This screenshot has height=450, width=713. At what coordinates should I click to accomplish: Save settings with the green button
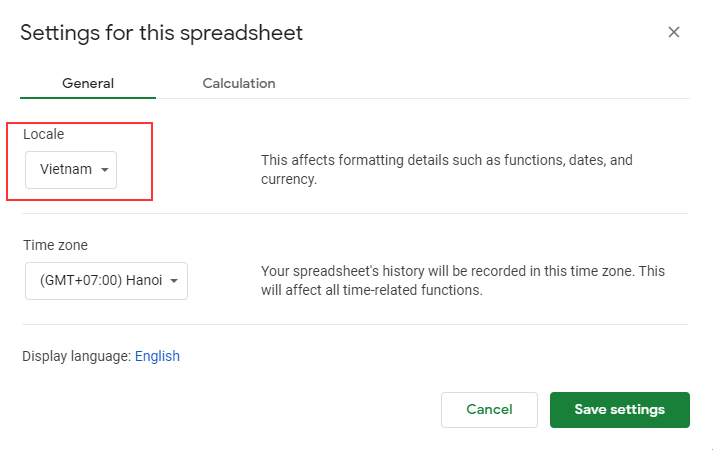pos(619,409)
